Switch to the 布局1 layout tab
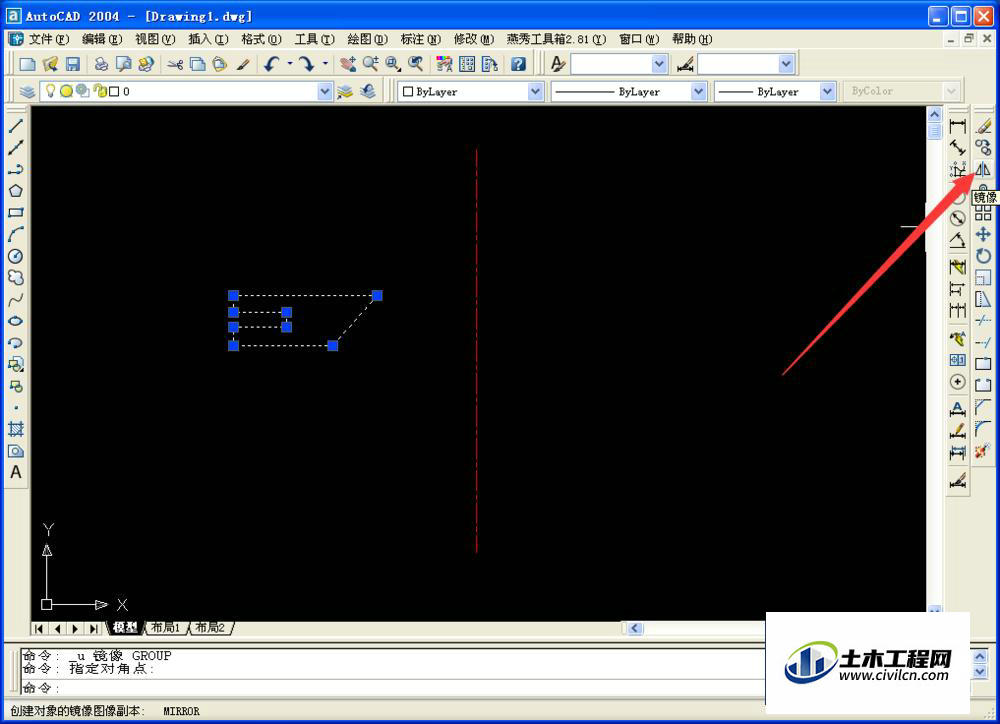The image size is (1000, 724). 166,628
